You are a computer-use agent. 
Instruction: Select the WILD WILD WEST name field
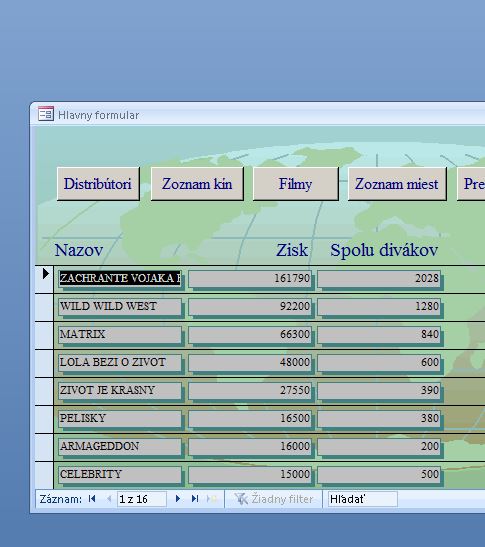(120, 307)
